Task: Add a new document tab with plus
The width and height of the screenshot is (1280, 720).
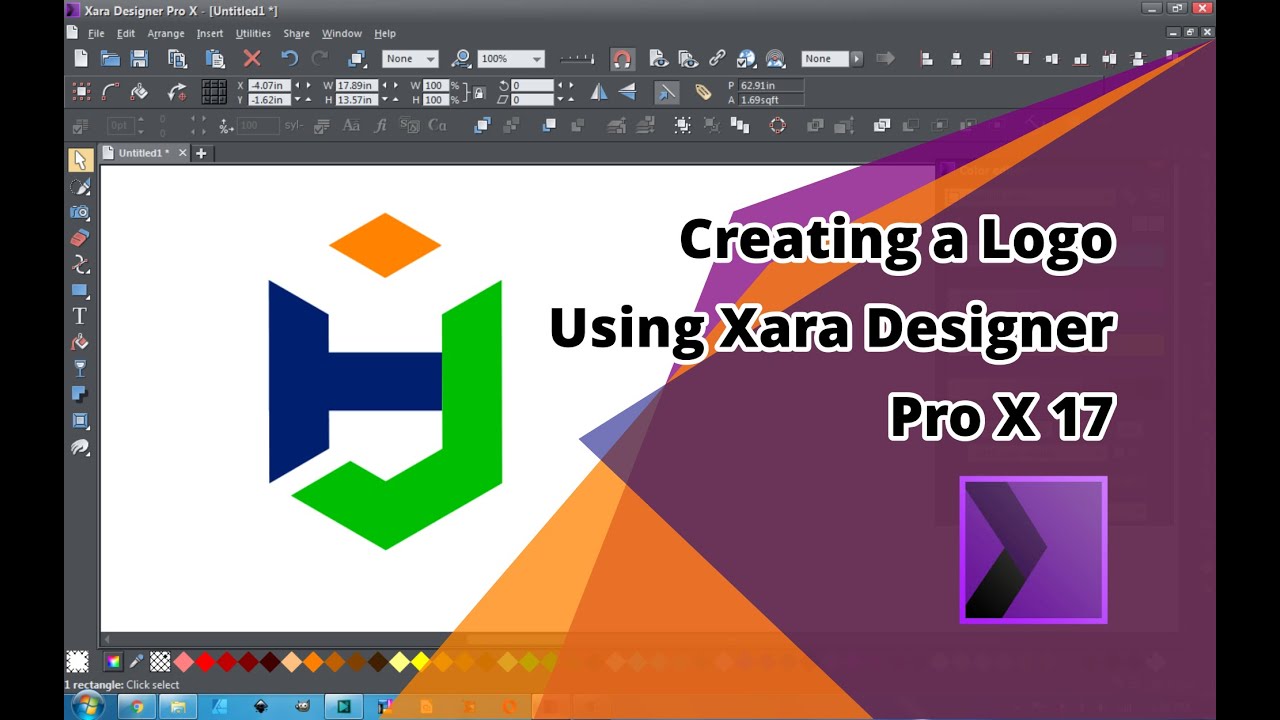Action: (x=201, y=153)
